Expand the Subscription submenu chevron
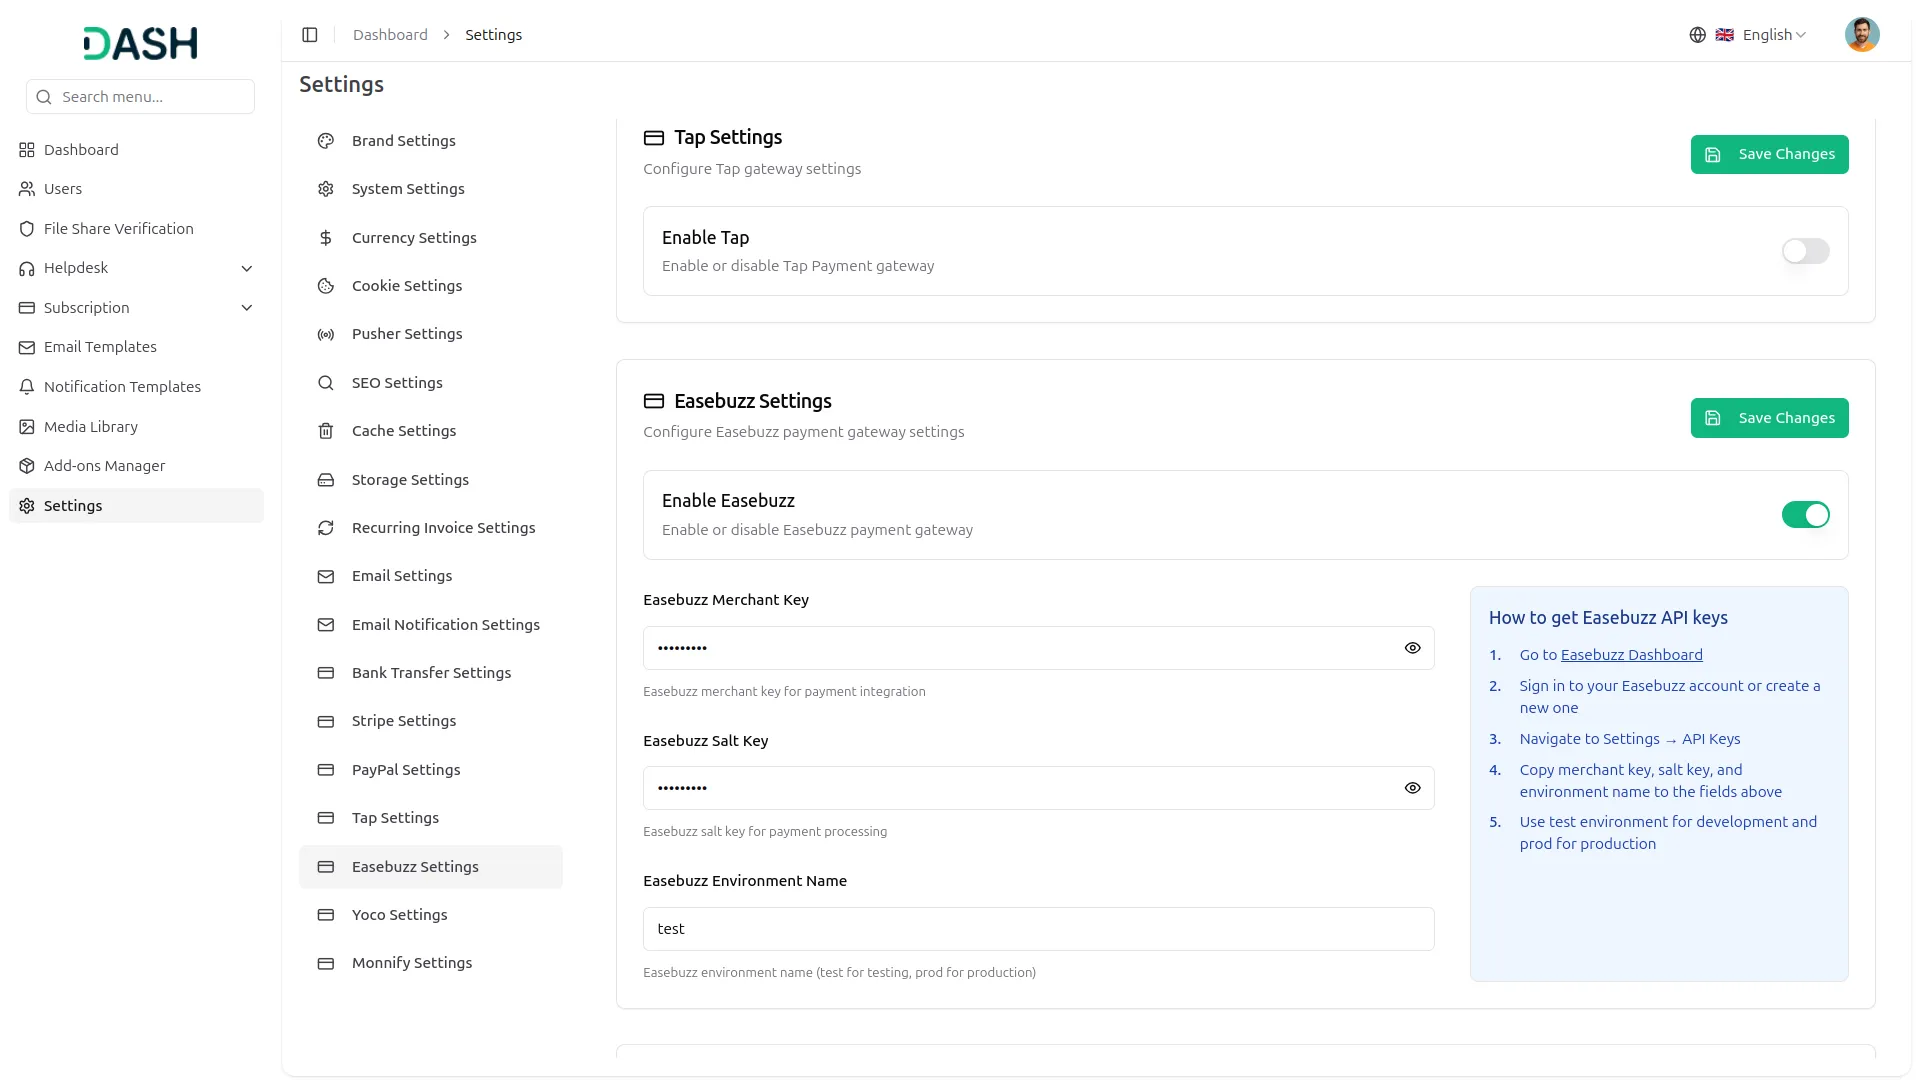Viewport: 1920px width, 1080px height. click(247, 308)
